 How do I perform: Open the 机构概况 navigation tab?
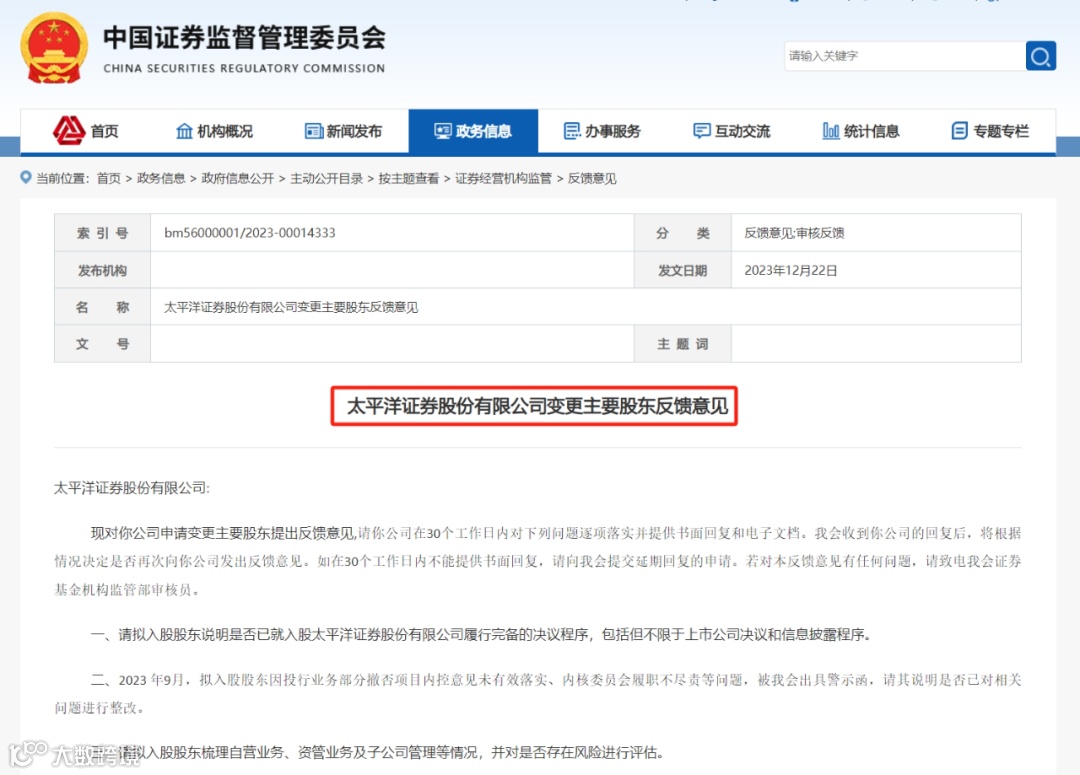point(214,131)
